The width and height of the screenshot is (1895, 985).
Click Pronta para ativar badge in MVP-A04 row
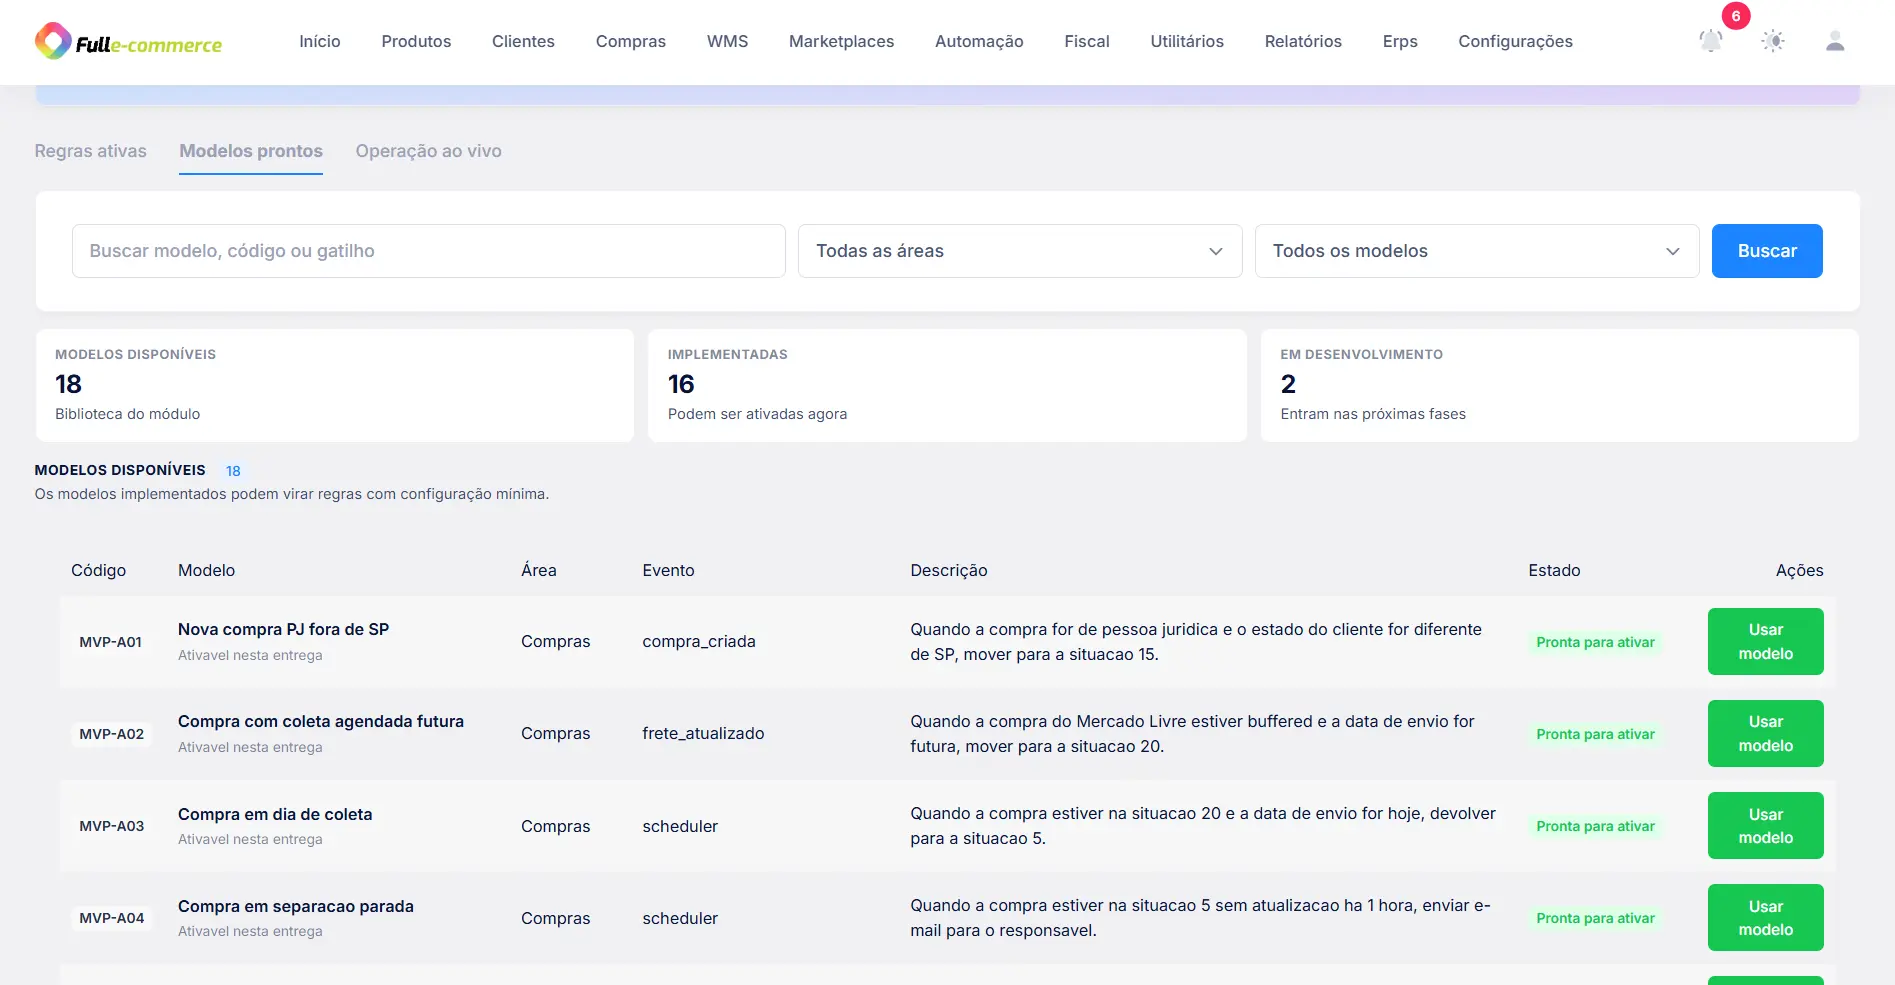(1595, 918)
